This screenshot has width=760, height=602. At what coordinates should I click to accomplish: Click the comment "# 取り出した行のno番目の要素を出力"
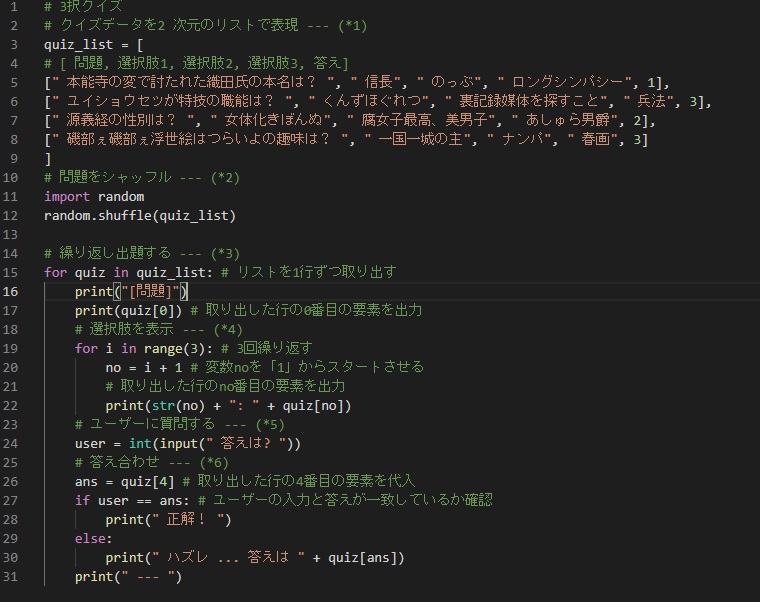(x=225, y=386)
